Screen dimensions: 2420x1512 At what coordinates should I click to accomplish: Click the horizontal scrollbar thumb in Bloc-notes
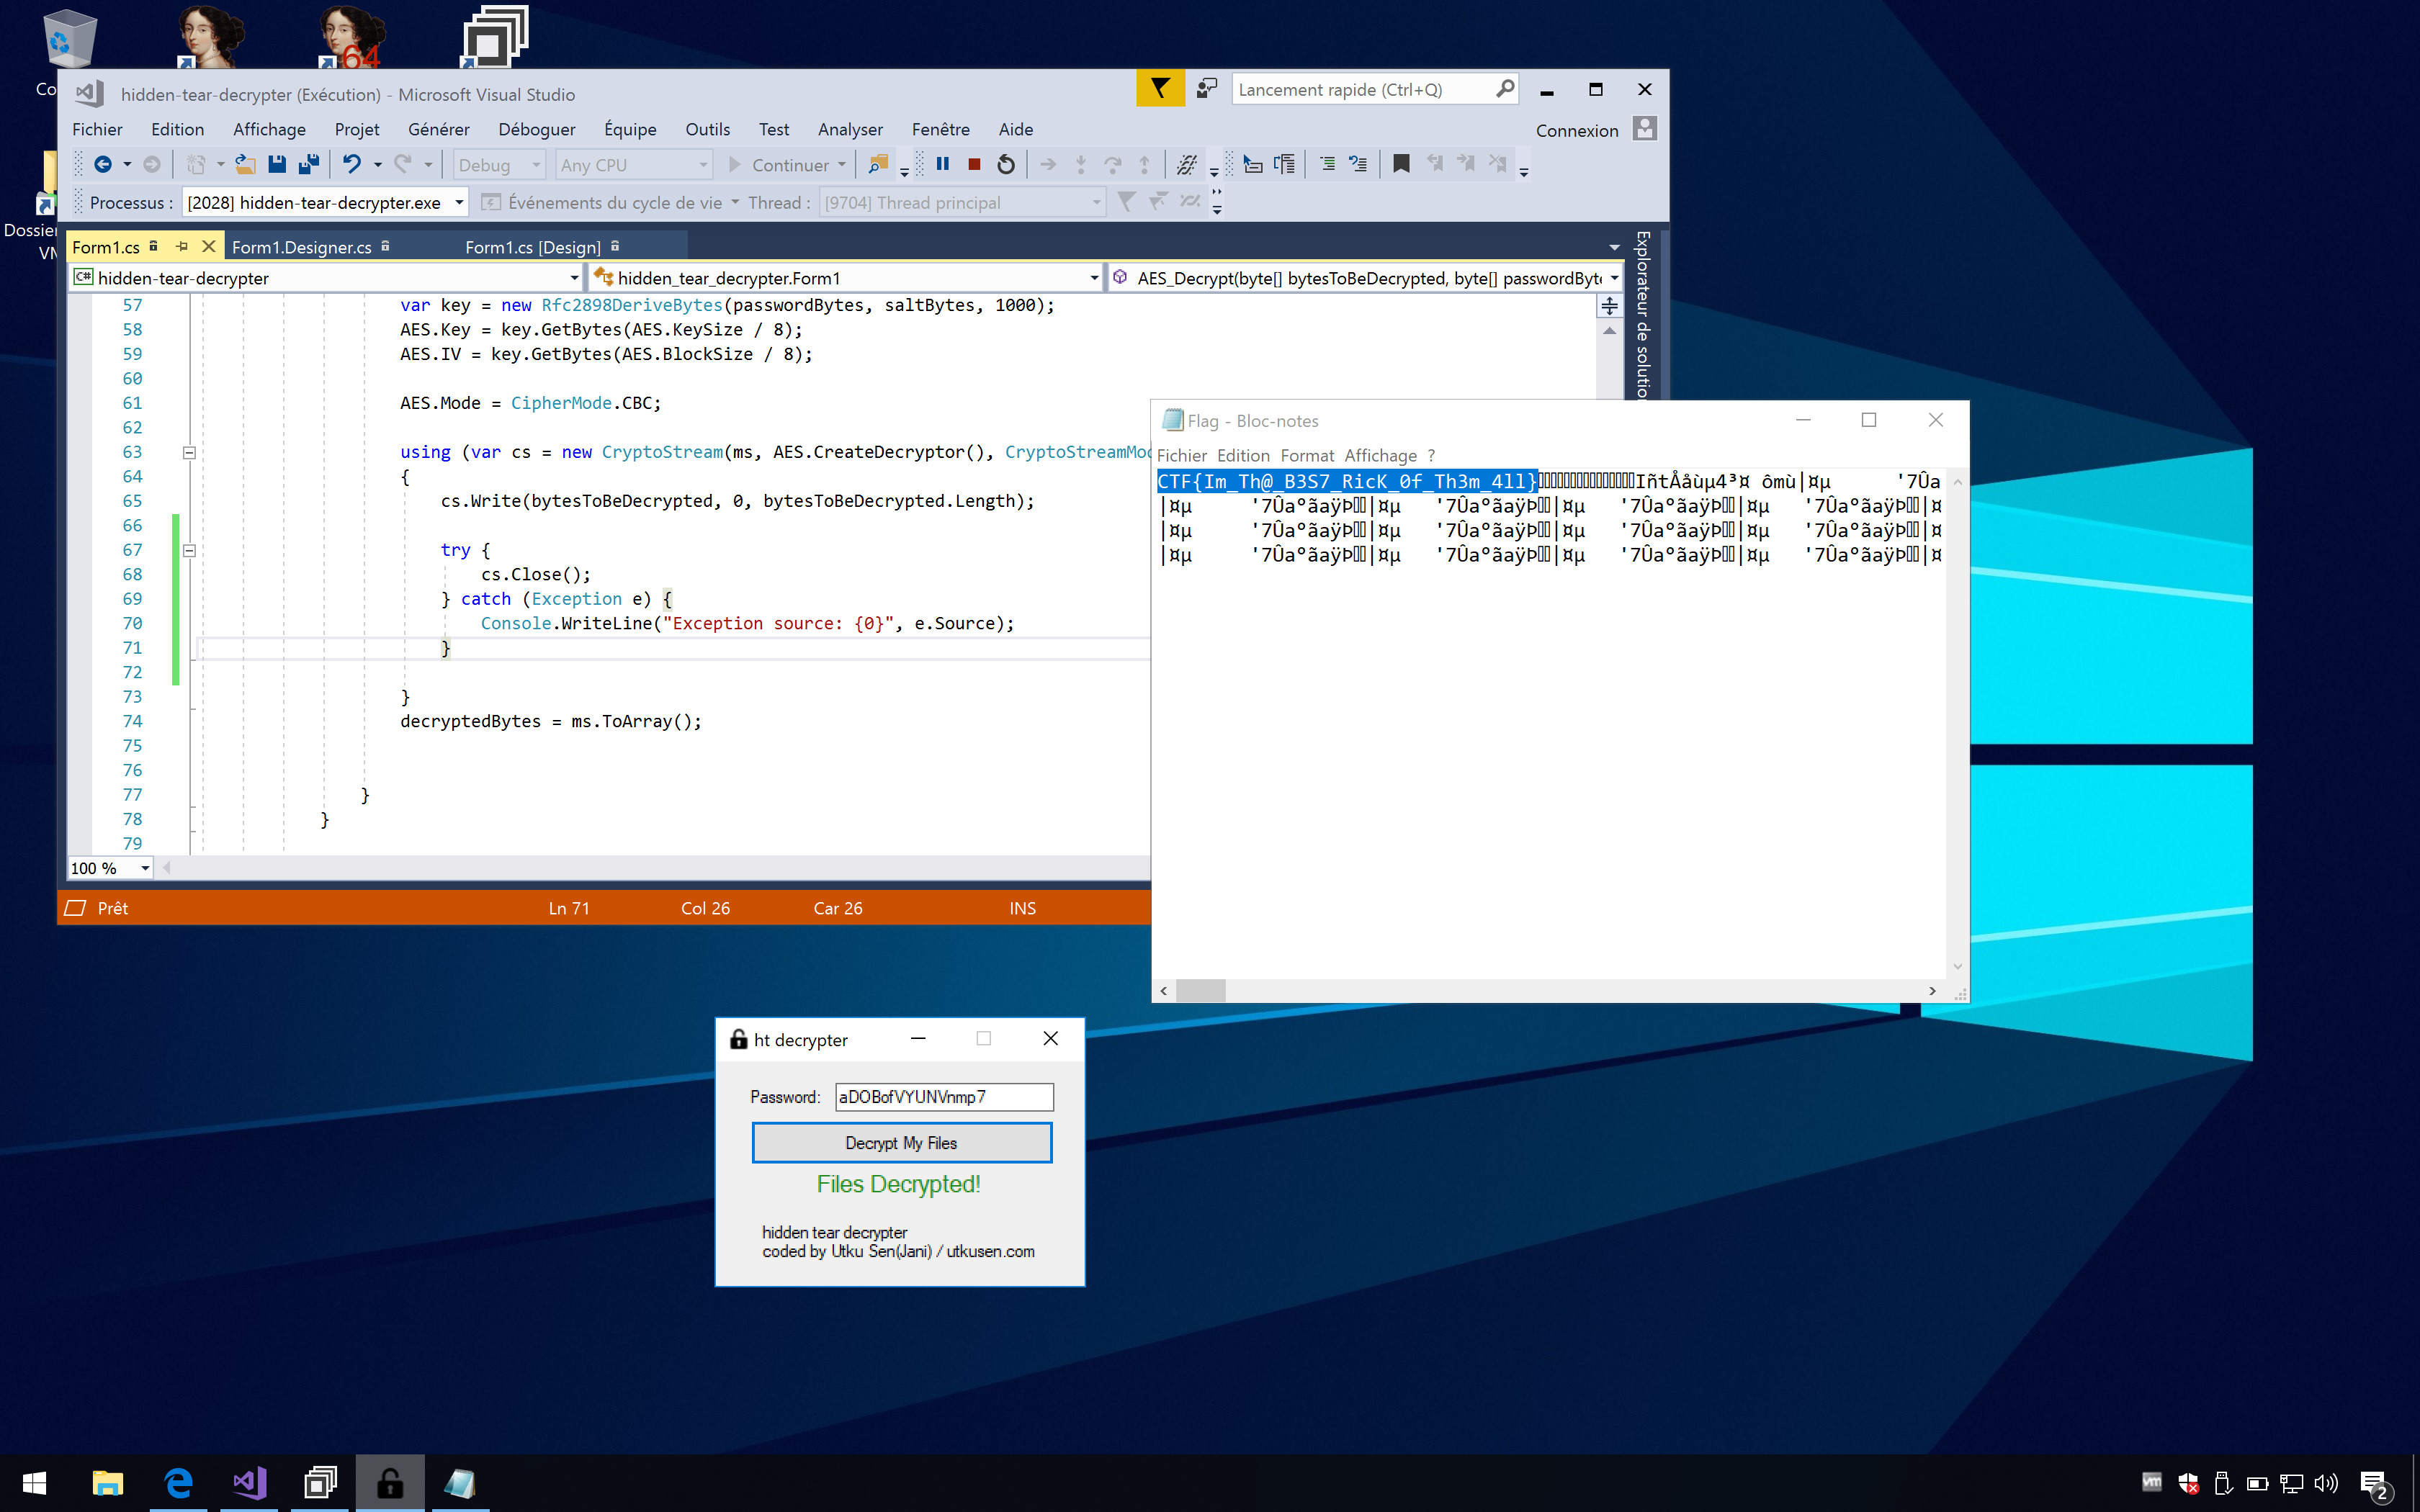1201,991
